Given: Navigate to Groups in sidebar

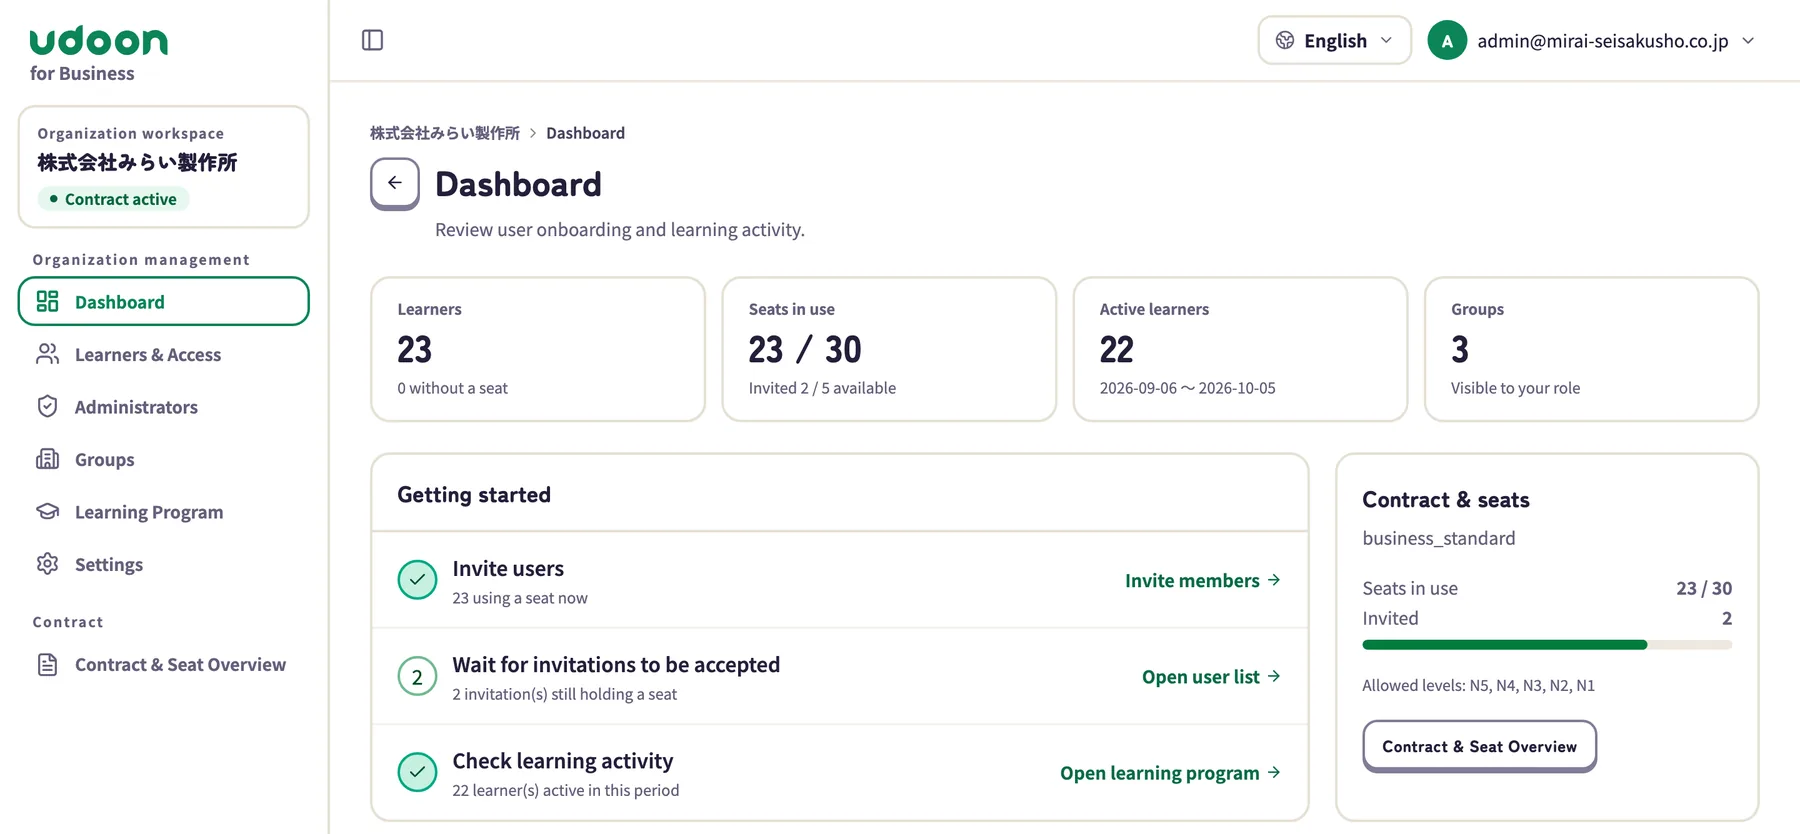Looking at the screenshot, I should coord(164,459).
